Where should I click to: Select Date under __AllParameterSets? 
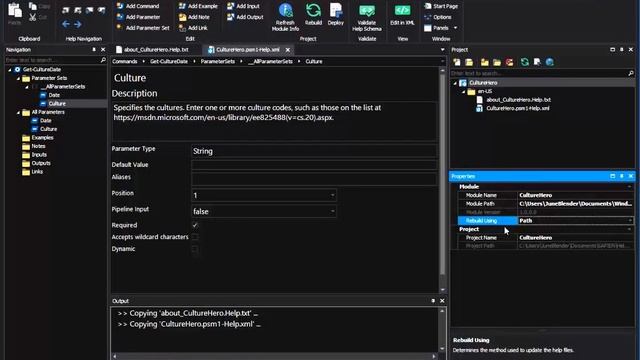point(50,95)
